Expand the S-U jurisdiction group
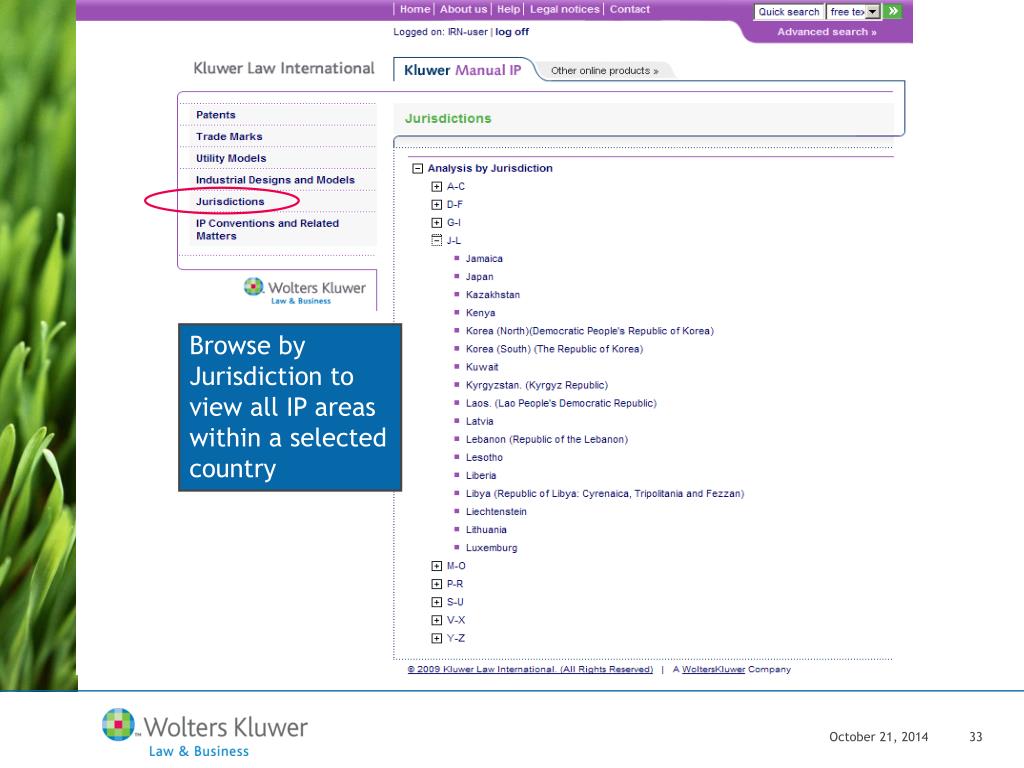This screenshot has width=1024, height=768. click(x=436, y=602)
